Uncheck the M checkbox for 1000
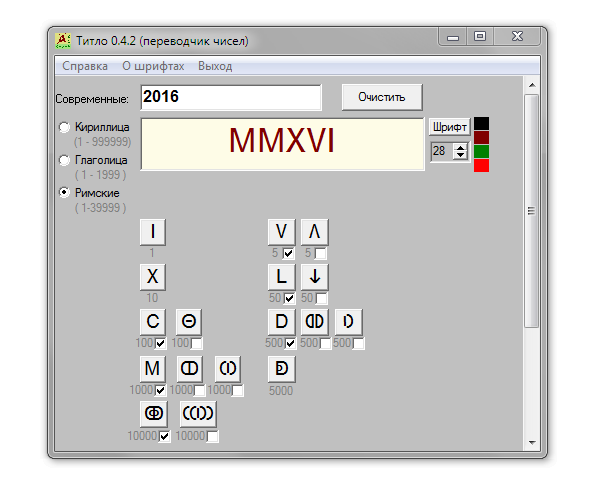The width and height of the screenshot is (600, 486). click(160, 390)
